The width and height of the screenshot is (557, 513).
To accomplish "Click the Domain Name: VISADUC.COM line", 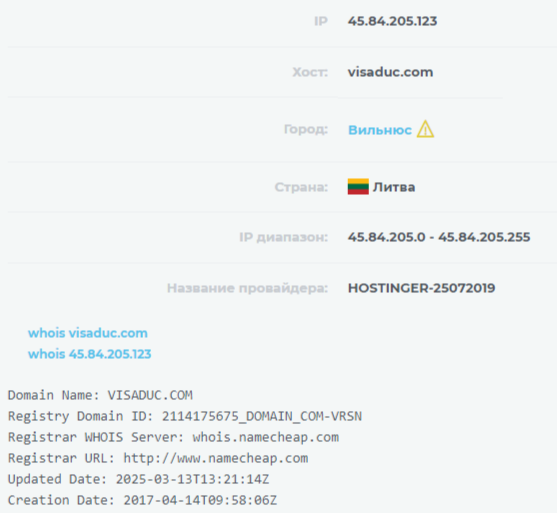I will pos(100,395).
